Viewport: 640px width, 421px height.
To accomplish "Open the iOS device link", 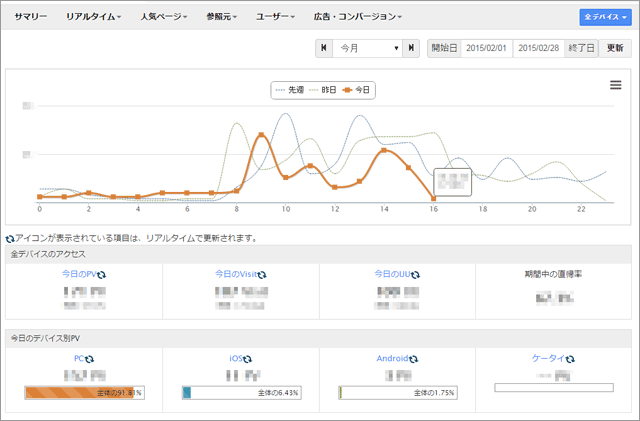I will (236, 358).
